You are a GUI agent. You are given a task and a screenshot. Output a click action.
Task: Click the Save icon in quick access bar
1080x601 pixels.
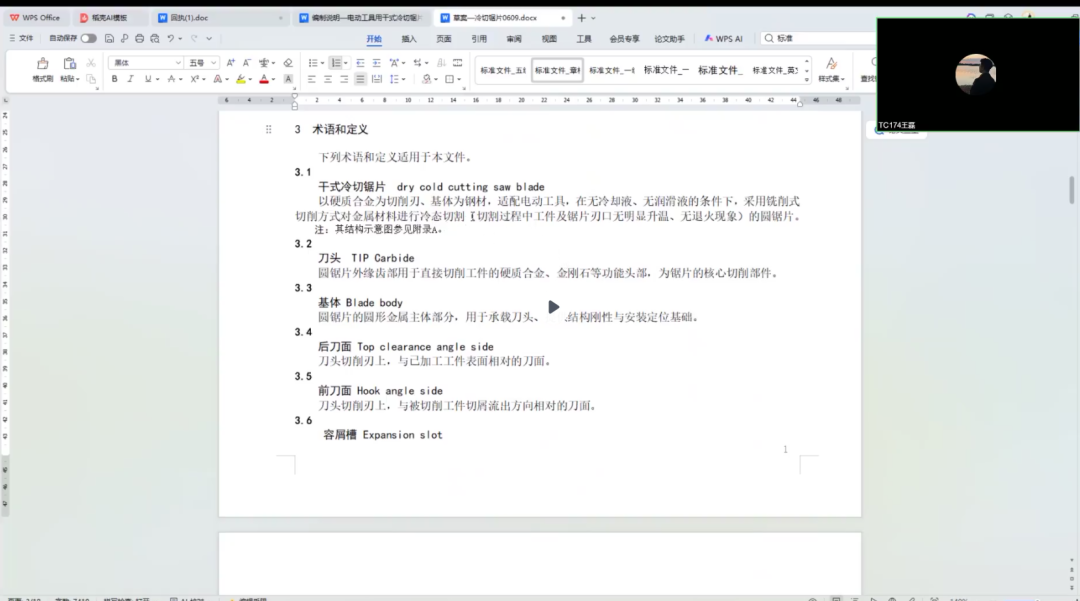(109, 39)
